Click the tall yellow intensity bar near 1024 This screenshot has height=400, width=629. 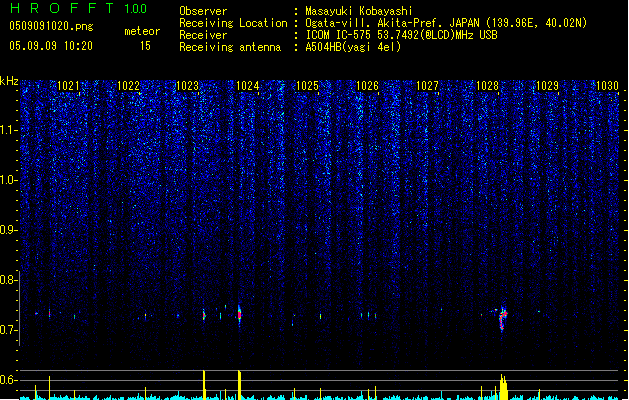click(239, 385)
